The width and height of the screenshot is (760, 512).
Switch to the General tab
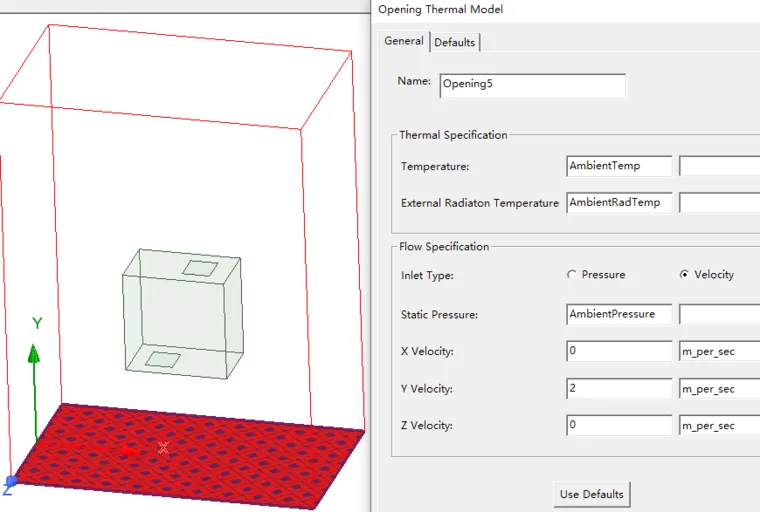point(404,41)
